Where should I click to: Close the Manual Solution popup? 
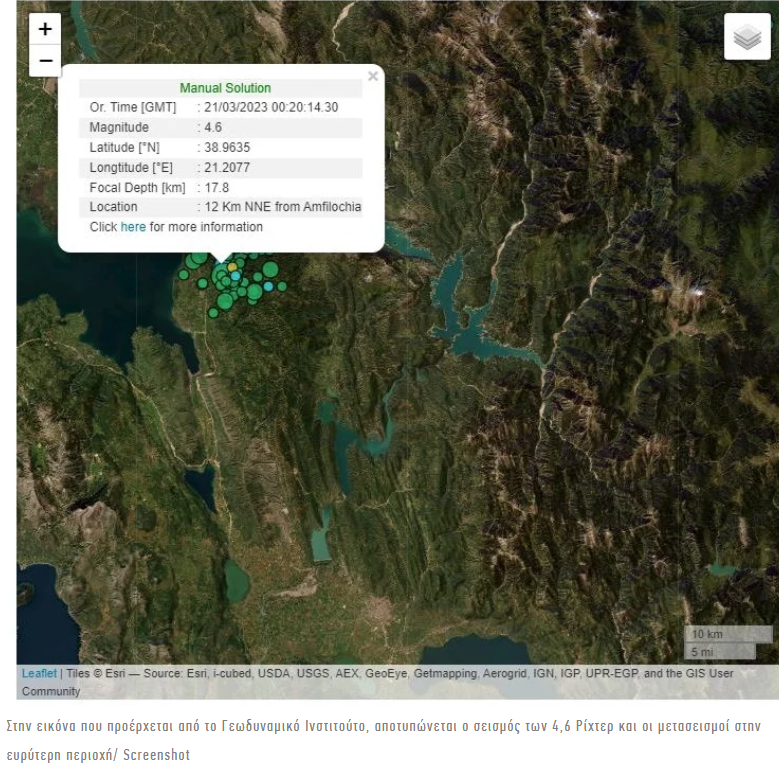(x=373, y=76)
